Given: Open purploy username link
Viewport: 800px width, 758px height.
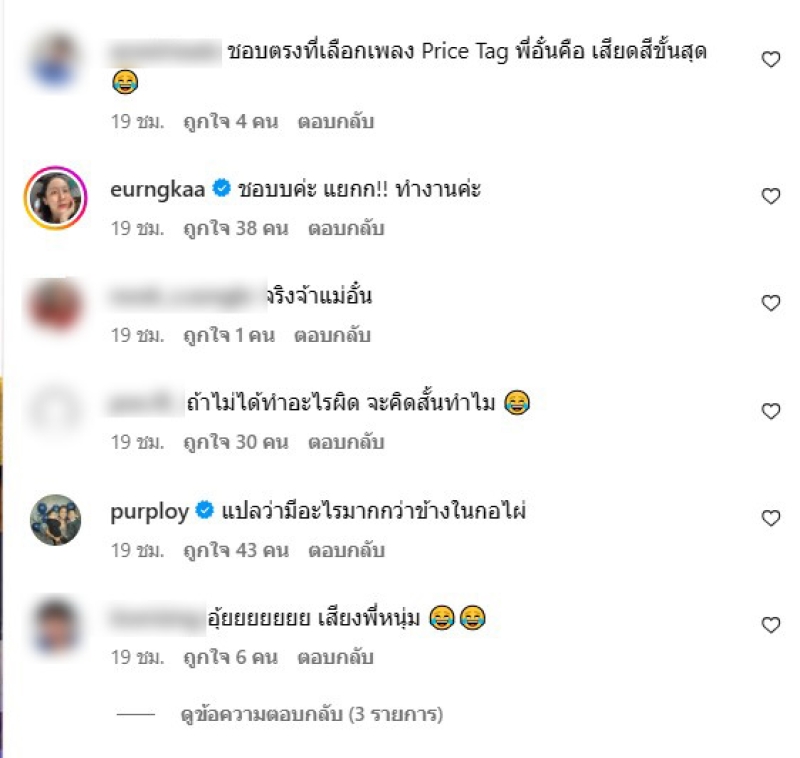Looking at the screenshot, I should 149,512.
